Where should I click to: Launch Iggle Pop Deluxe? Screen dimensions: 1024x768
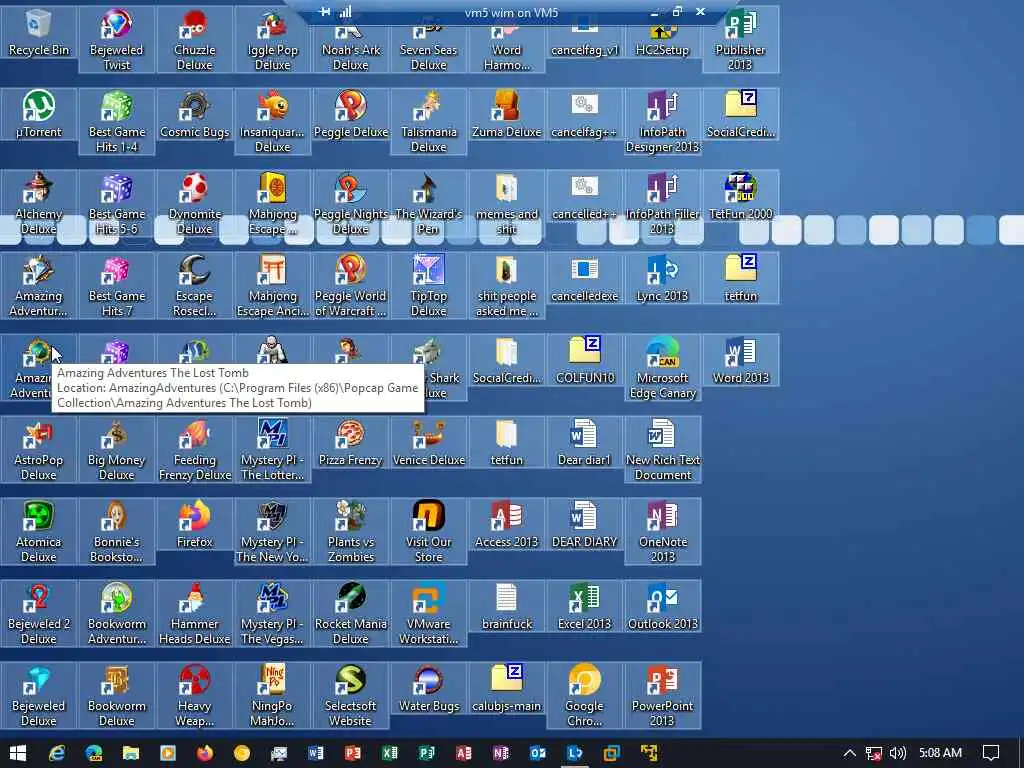click(272, 39)
